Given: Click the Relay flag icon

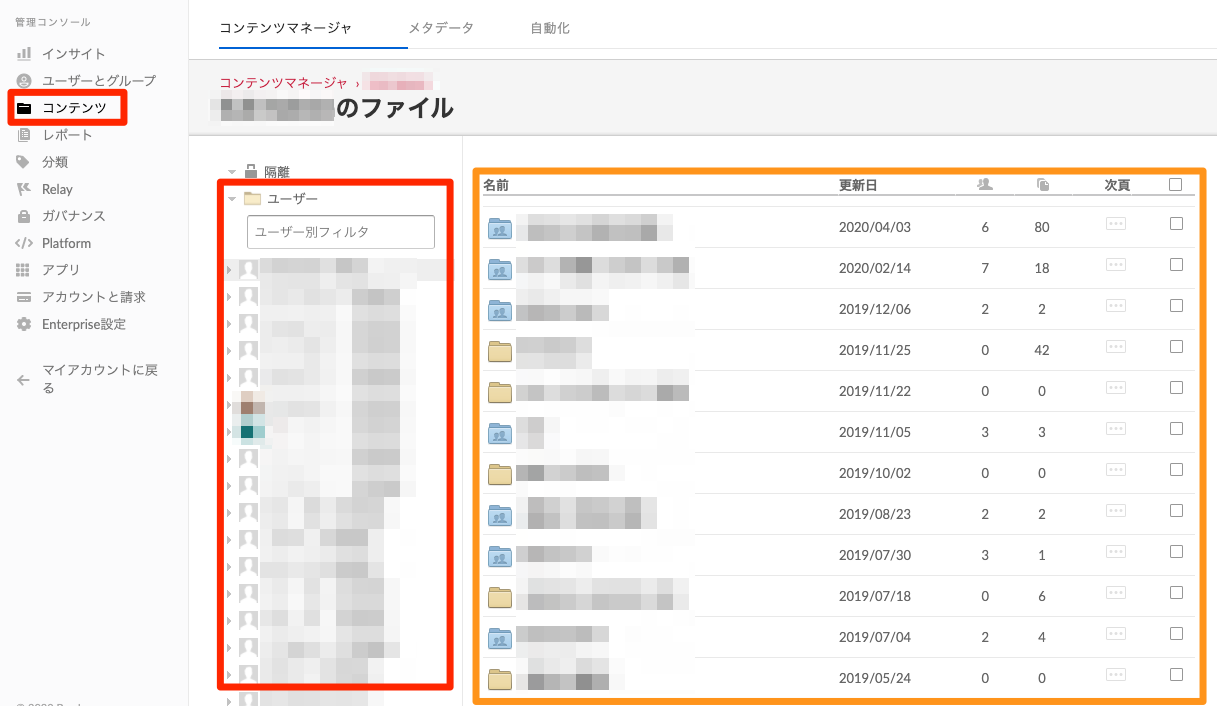Looking at the screenshot, I should click(x=24, y=189).
